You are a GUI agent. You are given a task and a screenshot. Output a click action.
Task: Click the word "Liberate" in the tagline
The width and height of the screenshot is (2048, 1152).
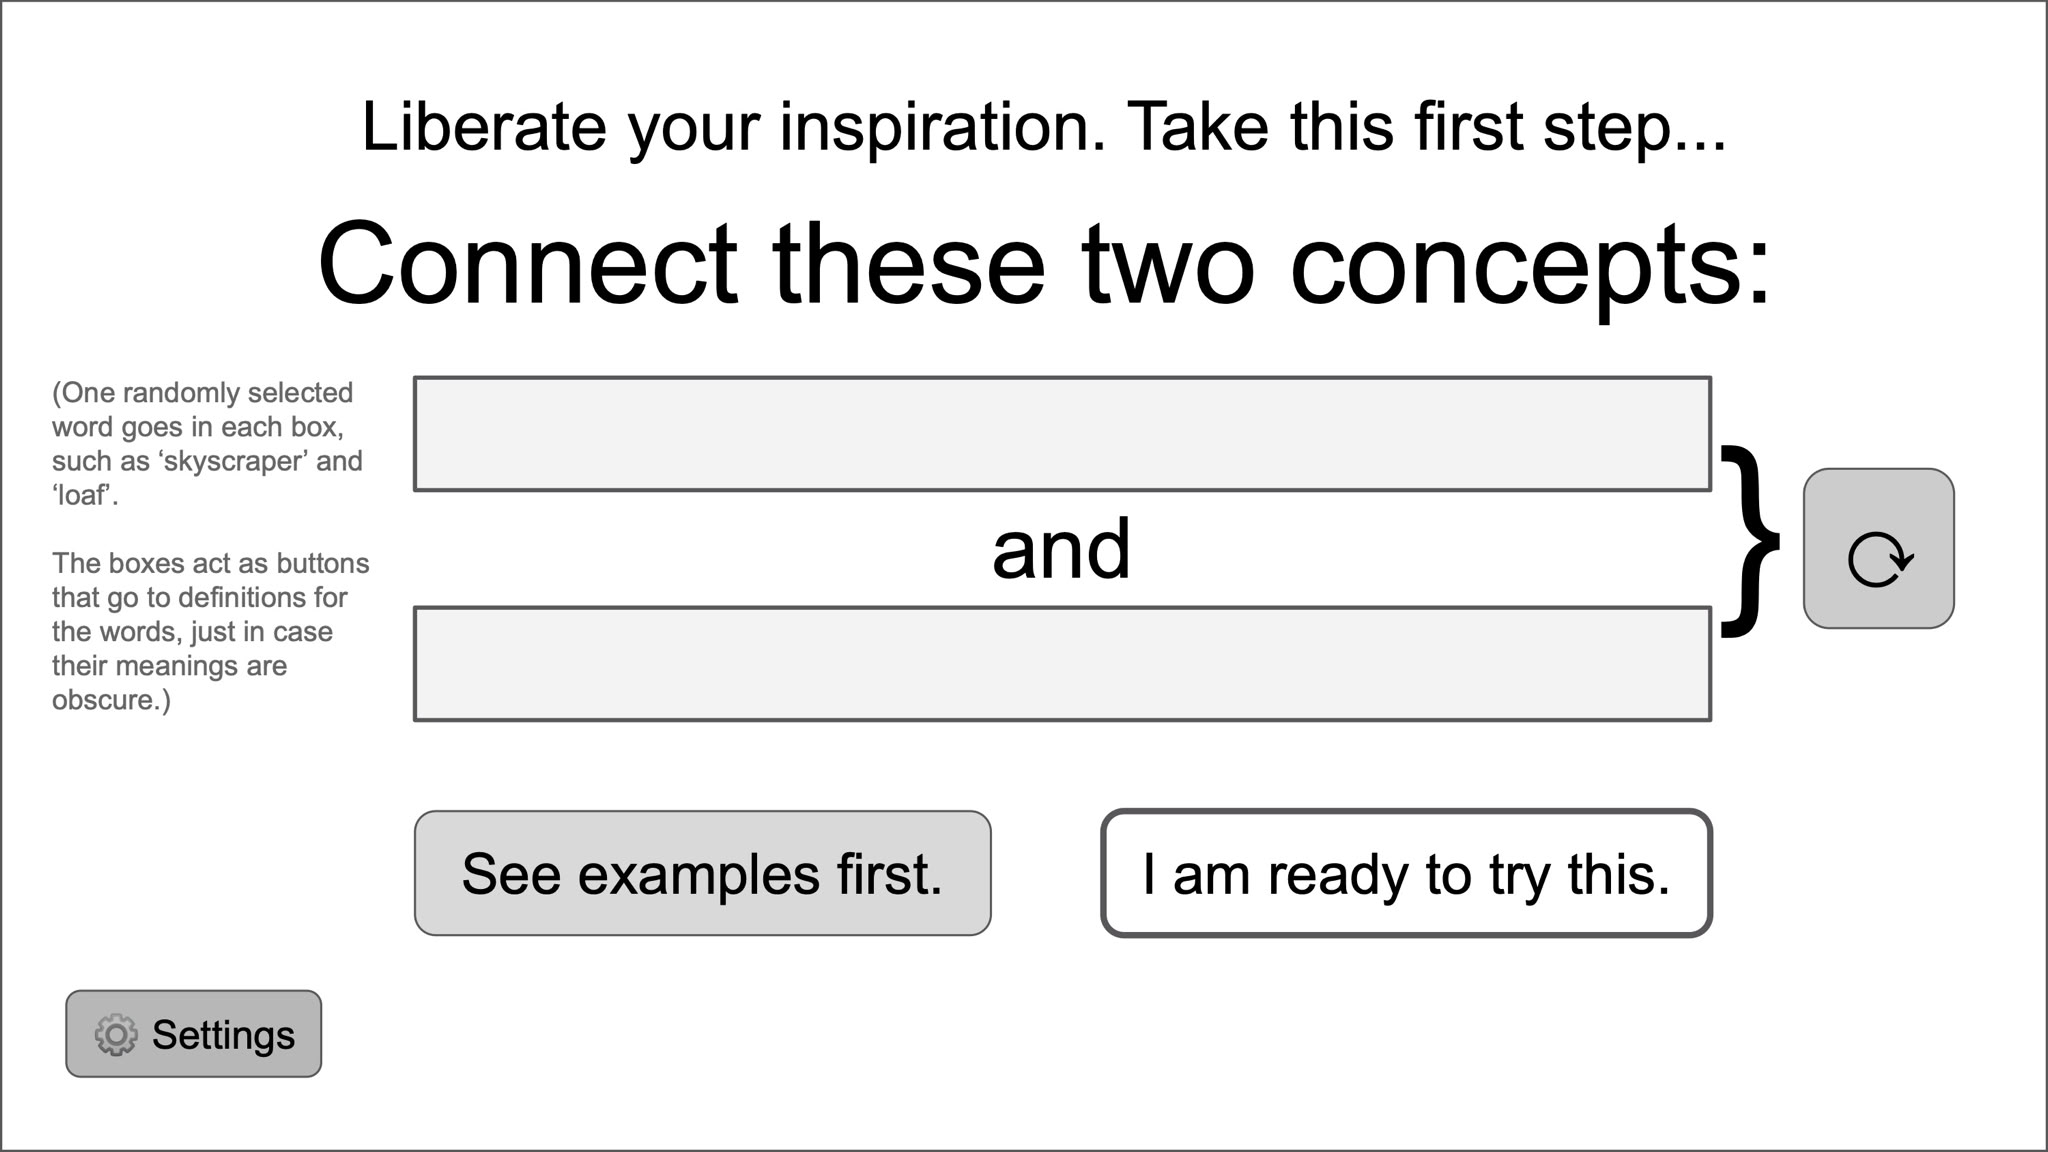tap(484, 127)
